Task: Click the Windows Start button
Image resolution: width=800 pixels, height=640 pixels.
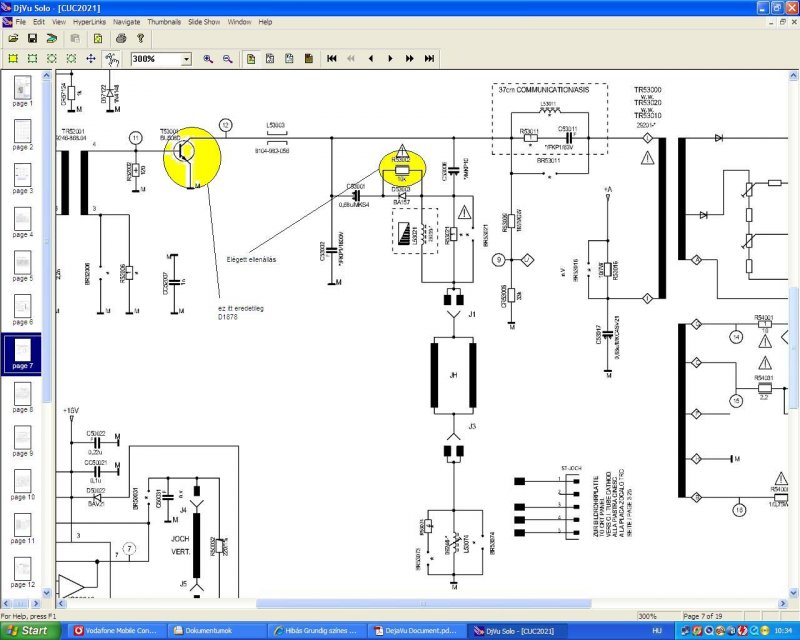Action: 30,630
